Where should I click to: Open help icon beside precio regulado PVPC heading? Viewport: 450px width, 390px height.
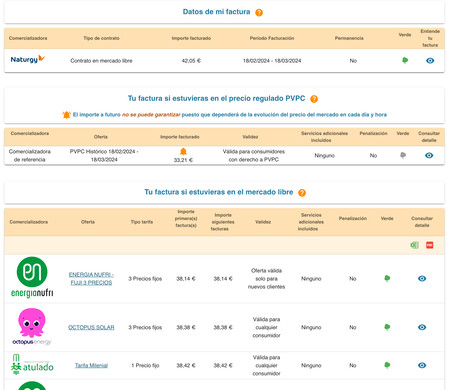(x=314, y=99)
